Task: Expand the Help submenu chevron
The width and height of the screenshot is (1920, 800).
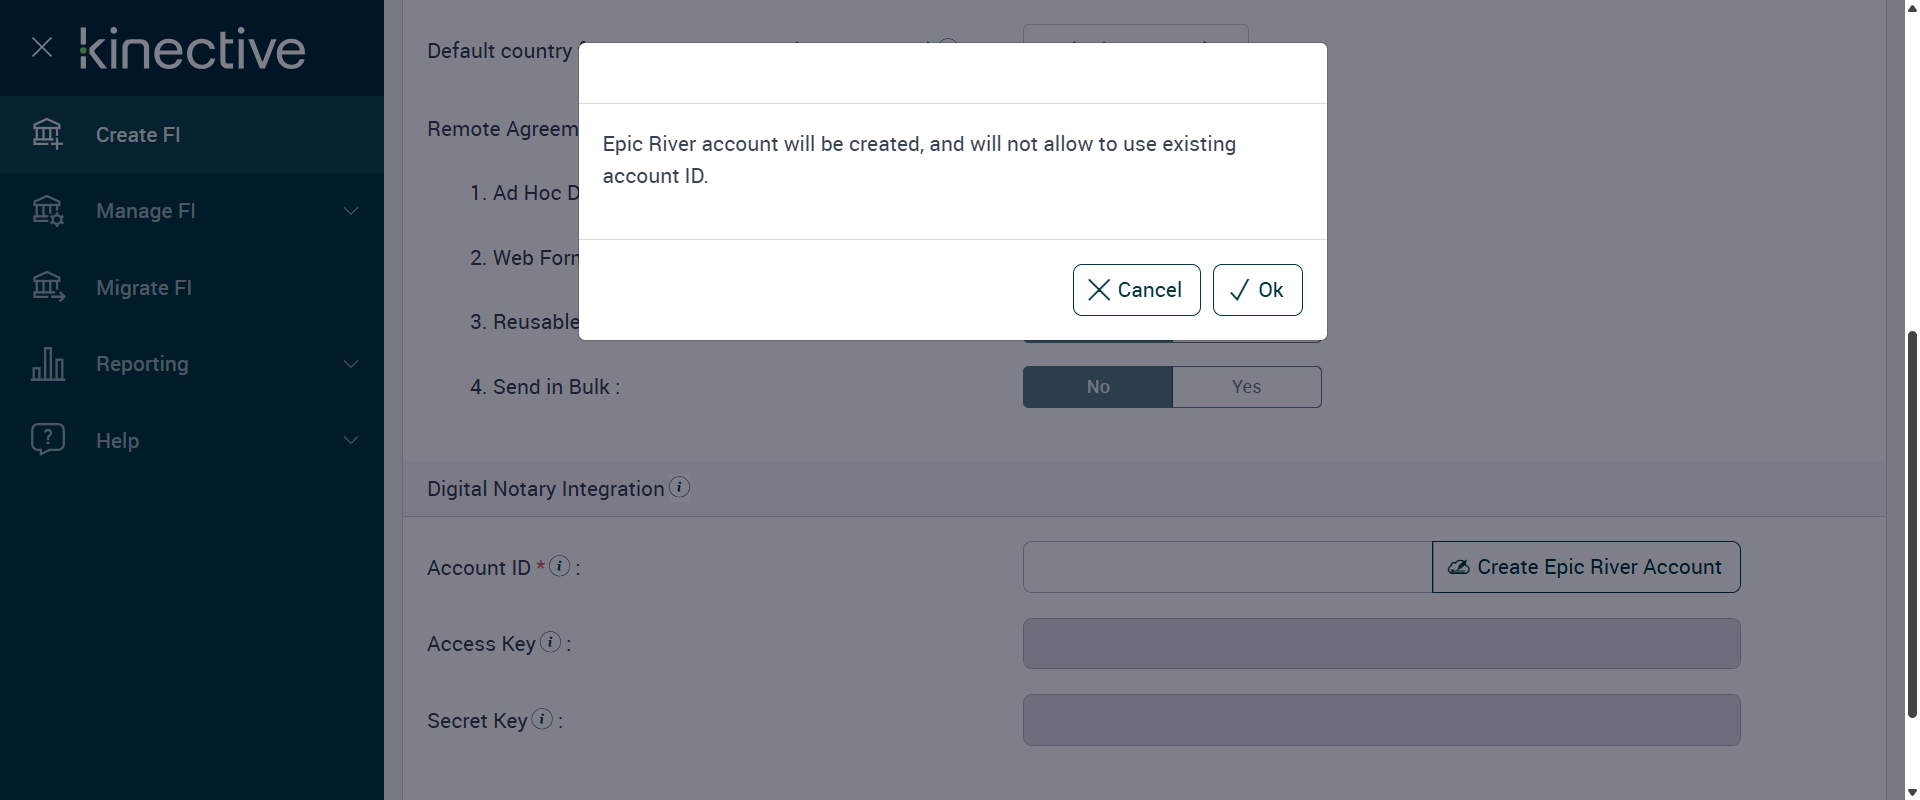Action: pyautogui.click(x=351, y=440)
